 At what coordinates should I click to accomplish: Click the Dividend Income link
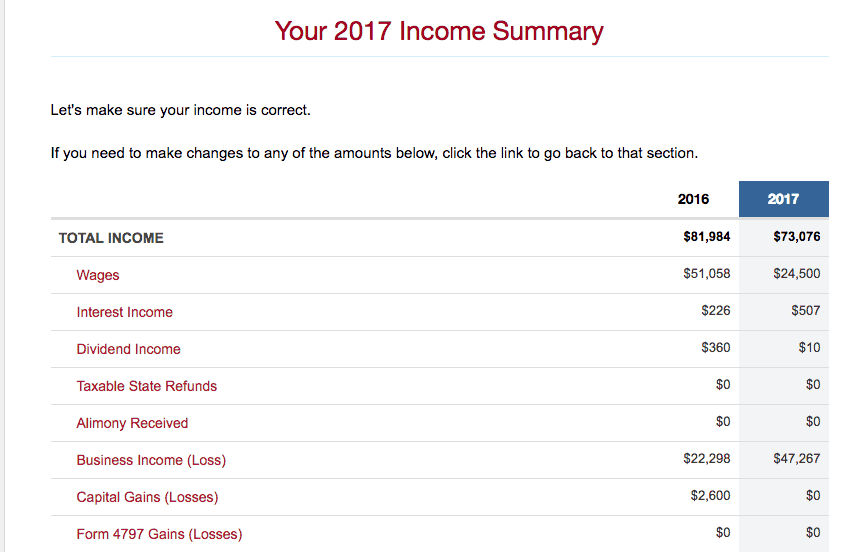click(x=128, y=349)
